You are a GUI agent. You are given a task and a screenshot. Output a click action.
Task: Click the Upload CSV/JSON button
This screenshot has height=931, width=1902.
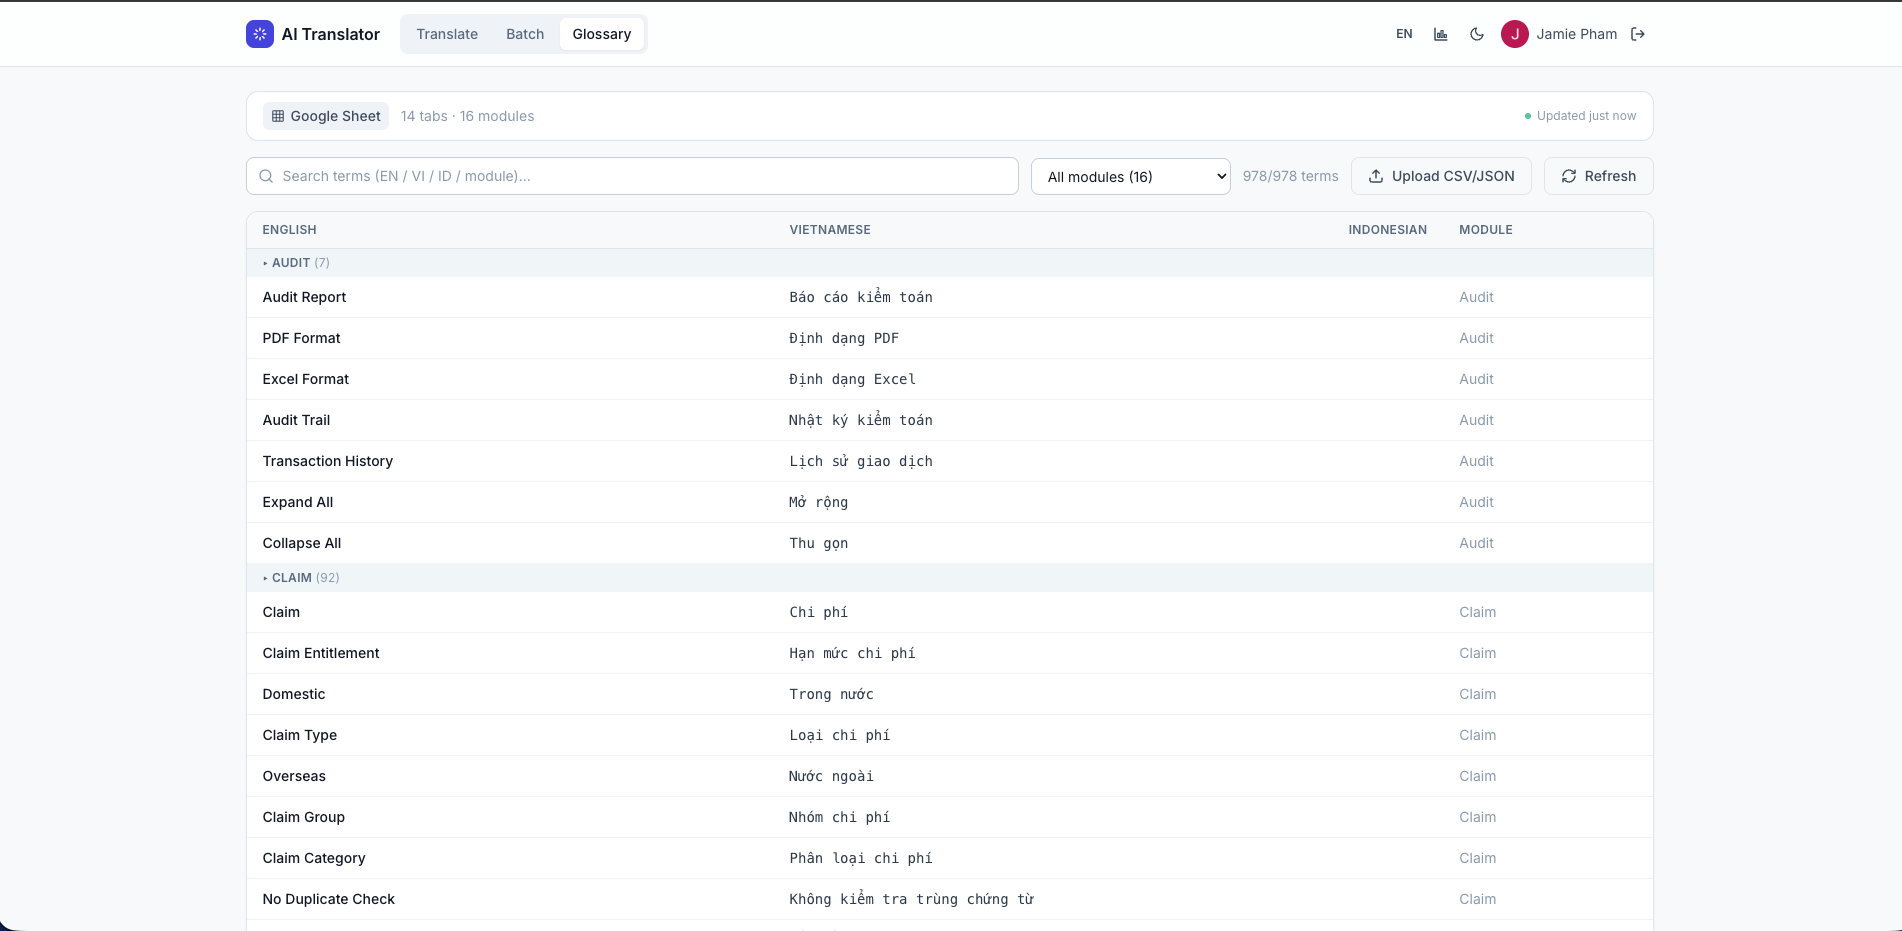[1441, 176]
